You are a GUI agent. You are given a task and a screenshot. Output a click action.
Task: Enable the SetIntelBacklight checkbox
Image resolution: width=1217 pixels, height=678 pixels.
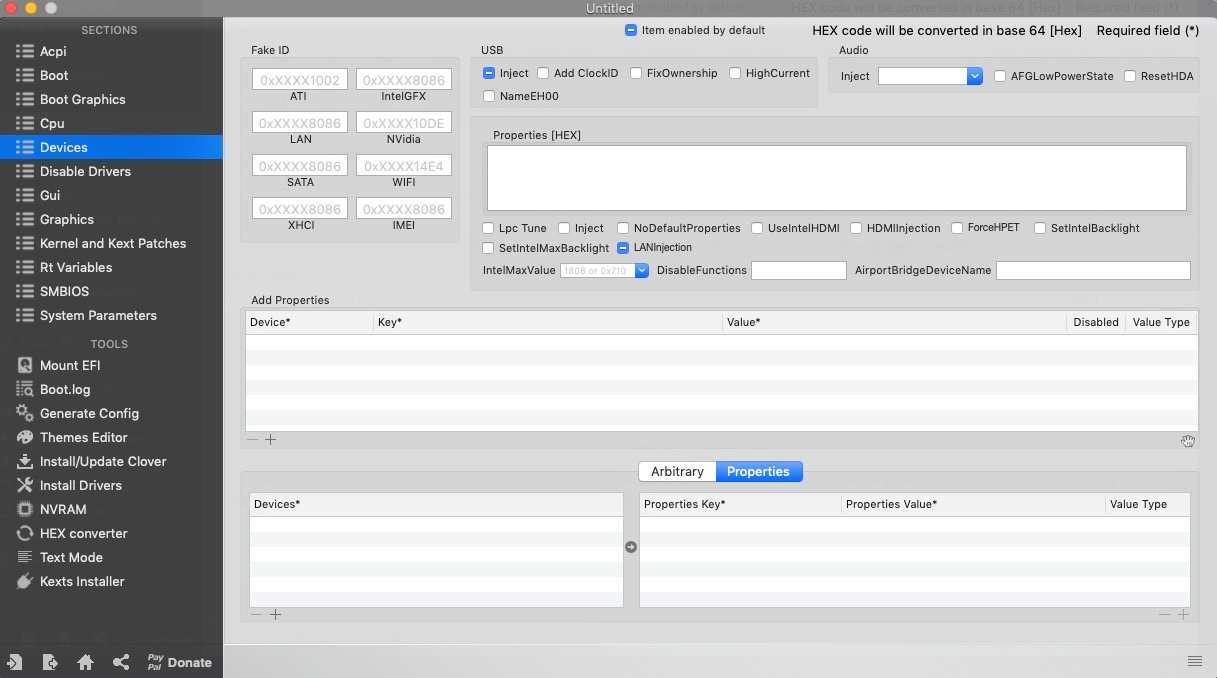[1040, 228]
